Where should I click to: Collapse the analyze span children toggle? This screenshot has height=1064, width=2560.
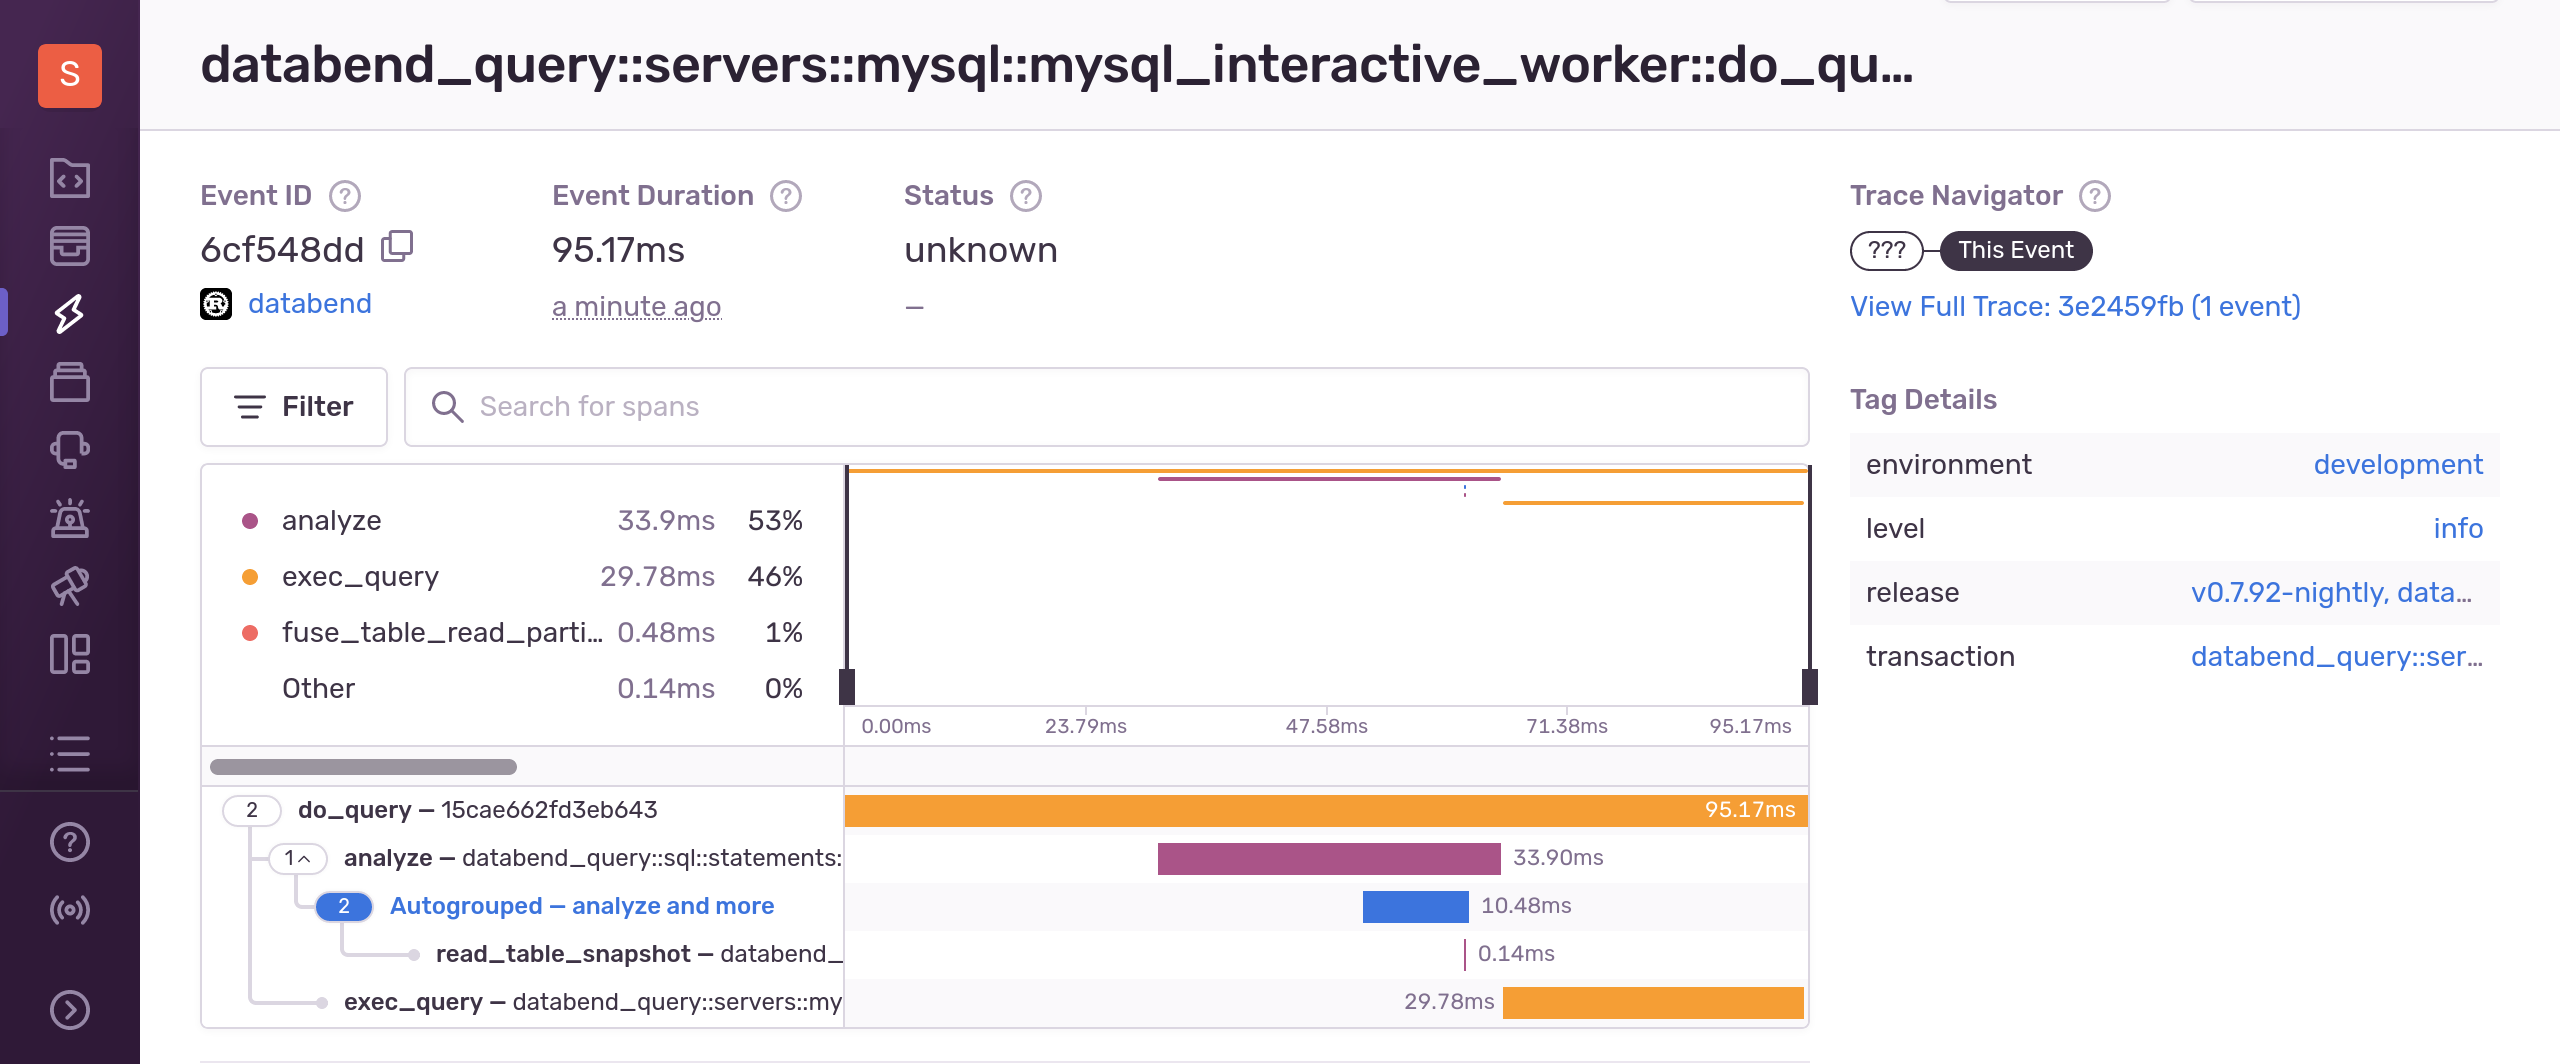point(297,858)
